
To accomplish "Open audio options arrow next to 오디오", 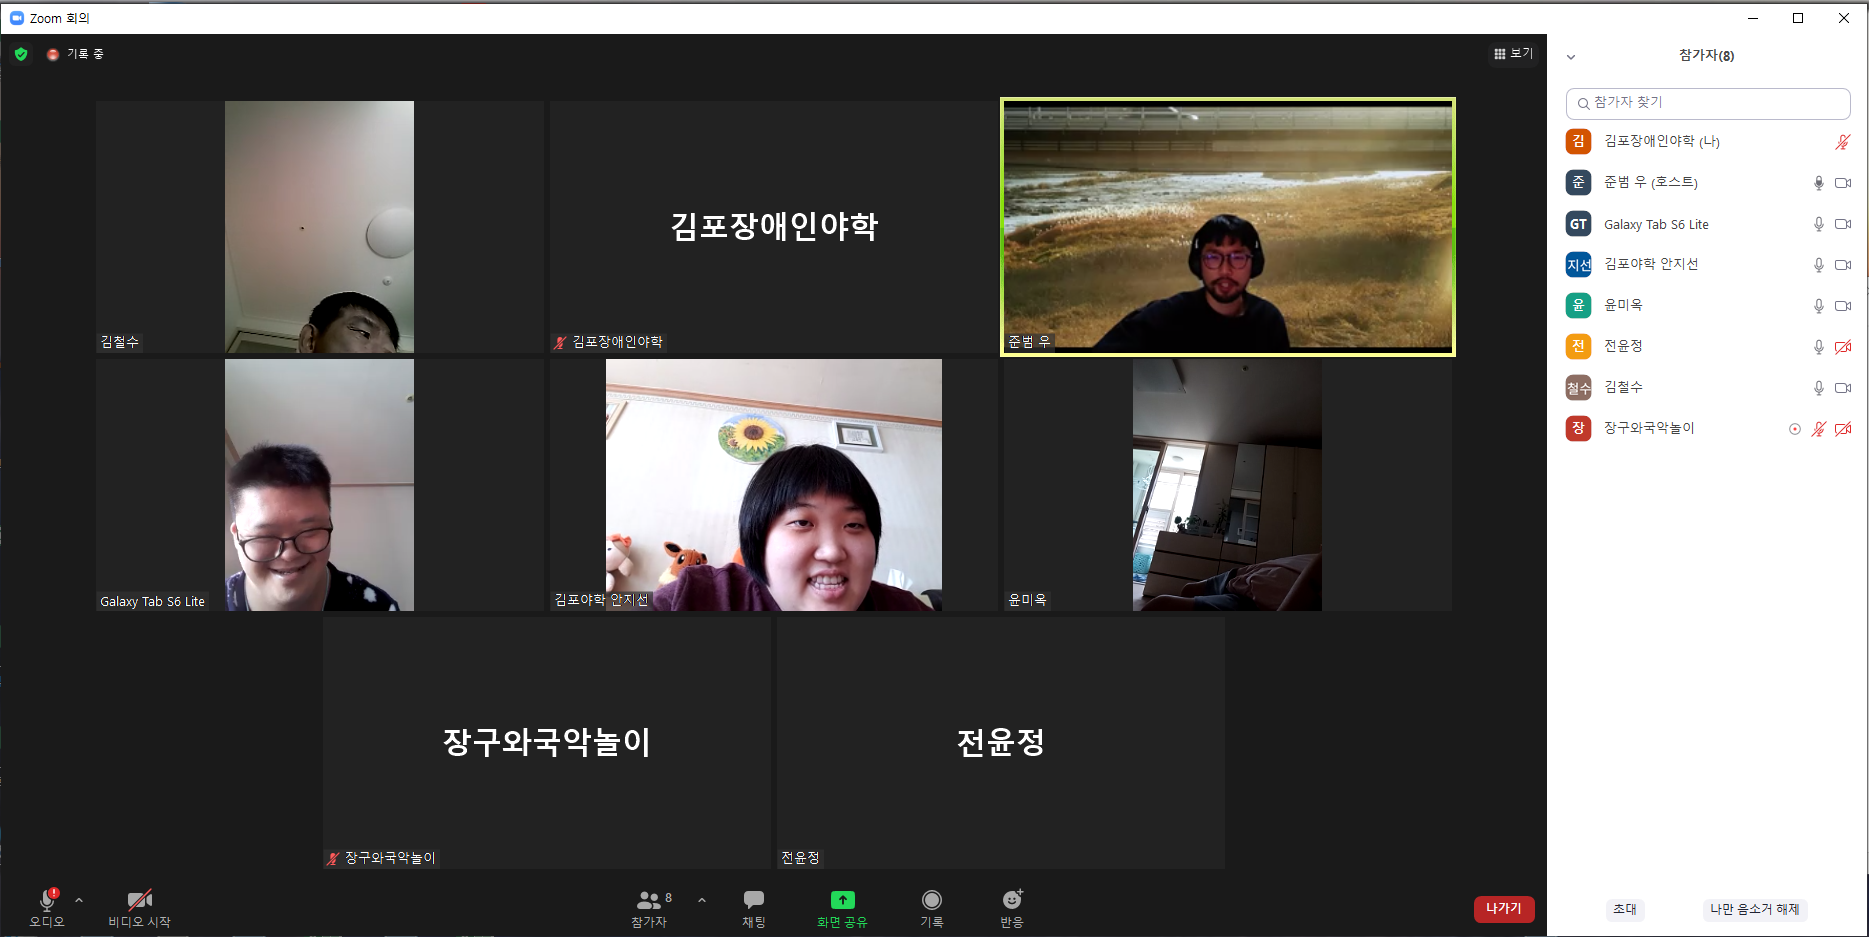I will coord(79,900).
